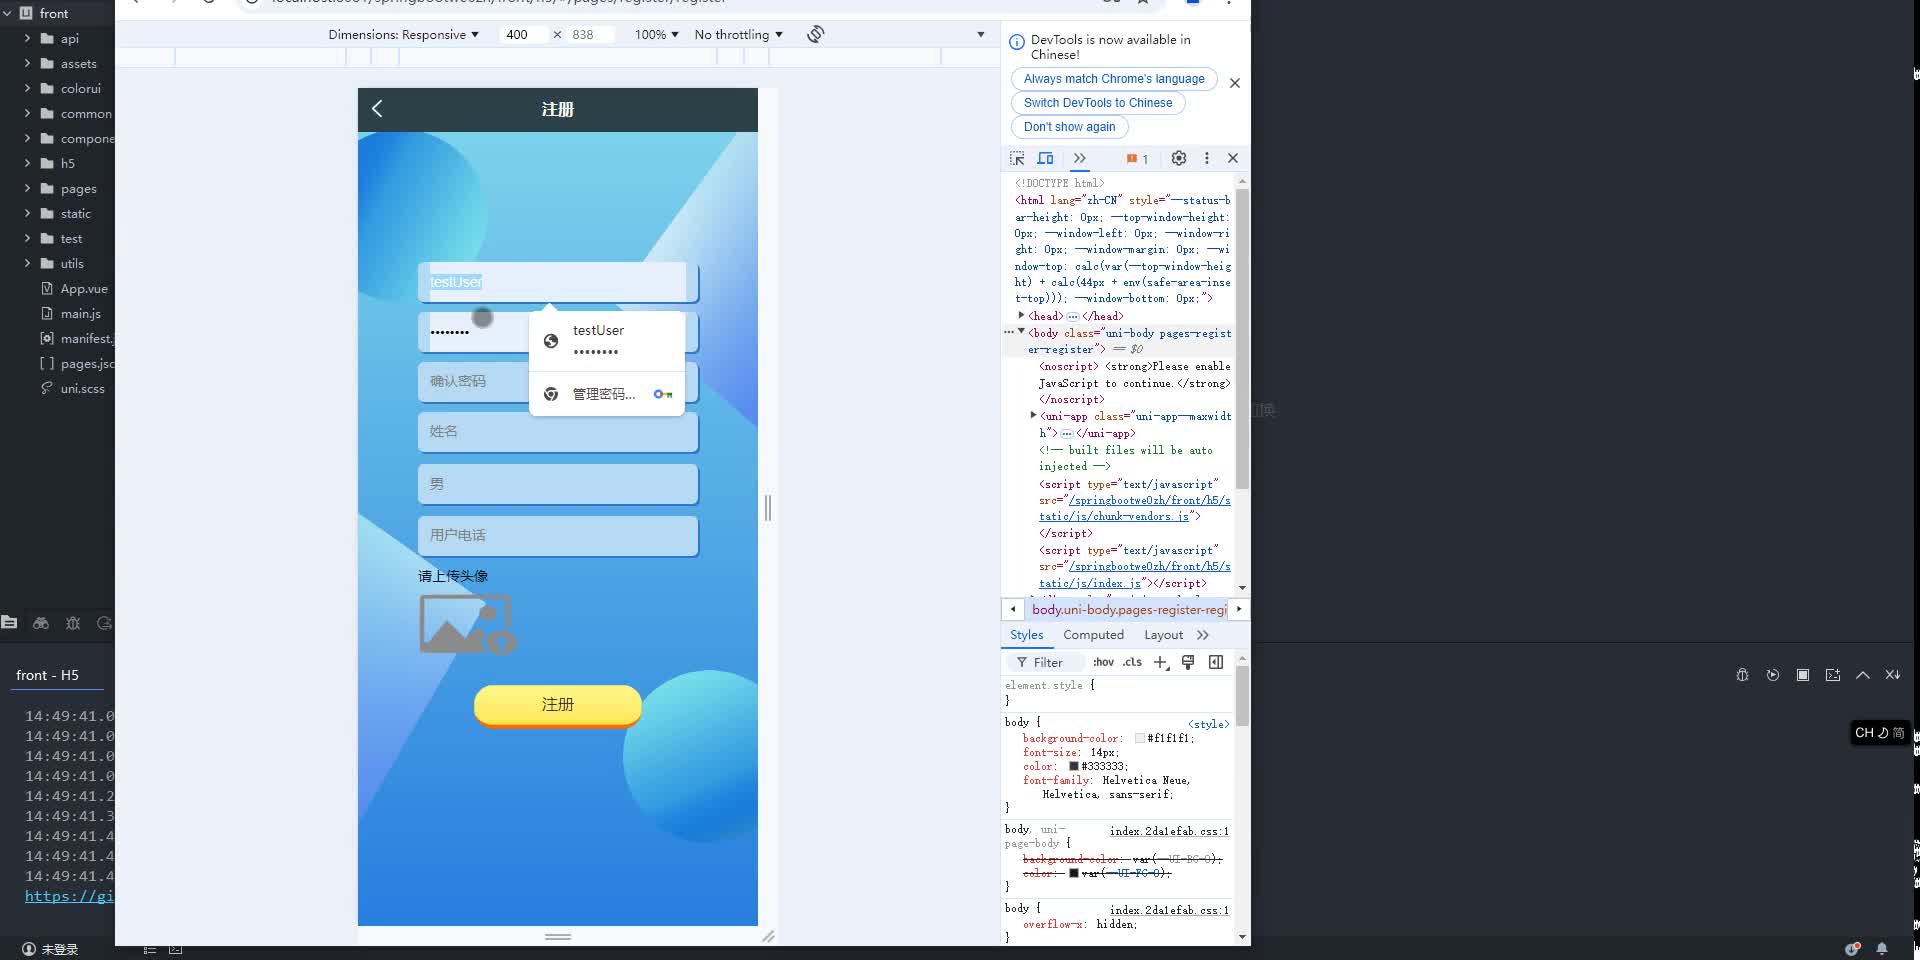
Task: Click the notification bell in the status bar
Action: [x=1882, y=949]
